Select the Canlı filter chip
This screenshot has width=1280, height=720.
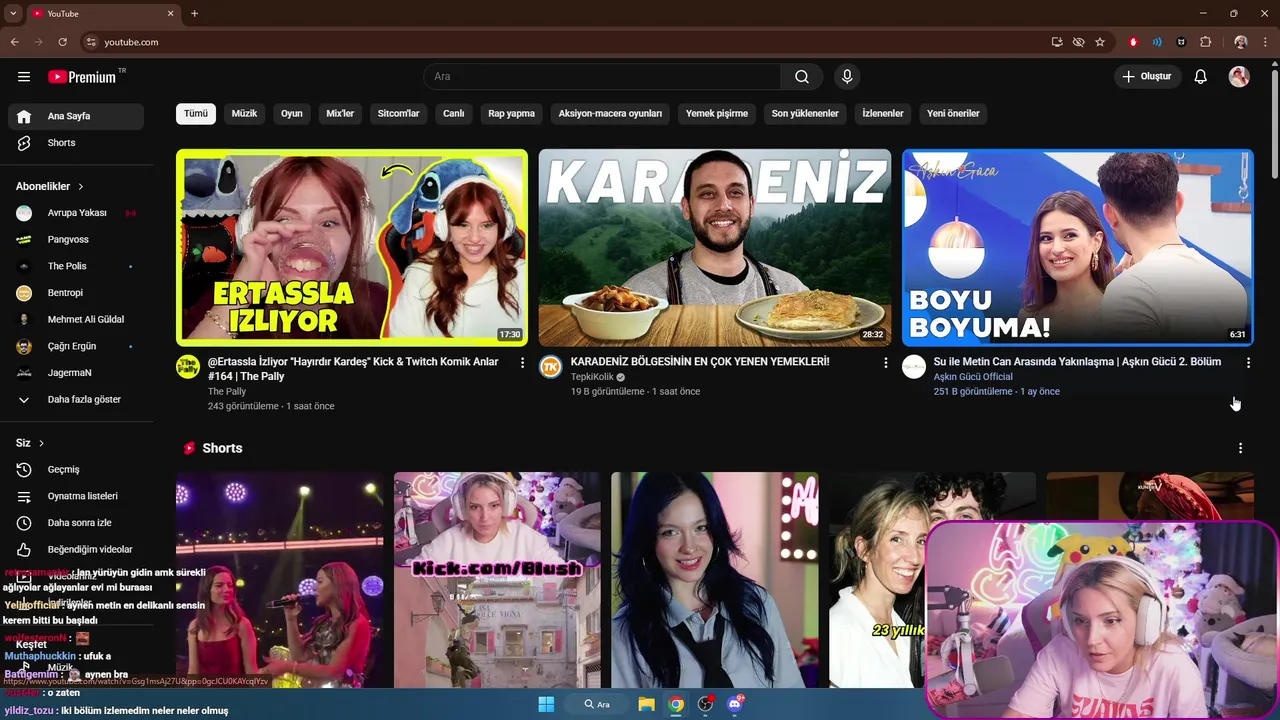(454, 114)
